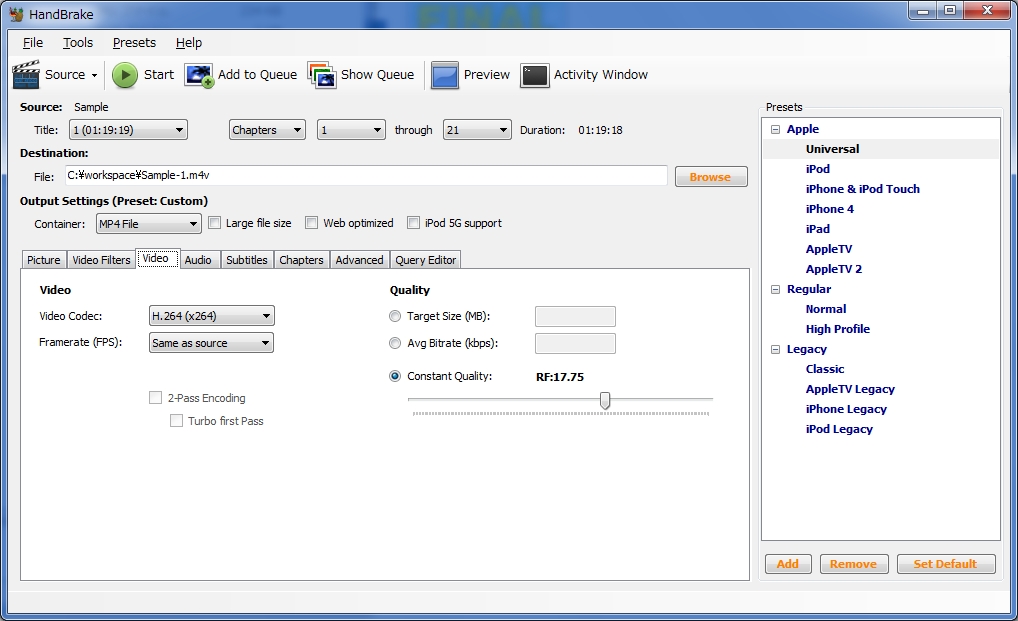Open the end chapter dropdown showing 21
1018x621 pixels.
477,130
